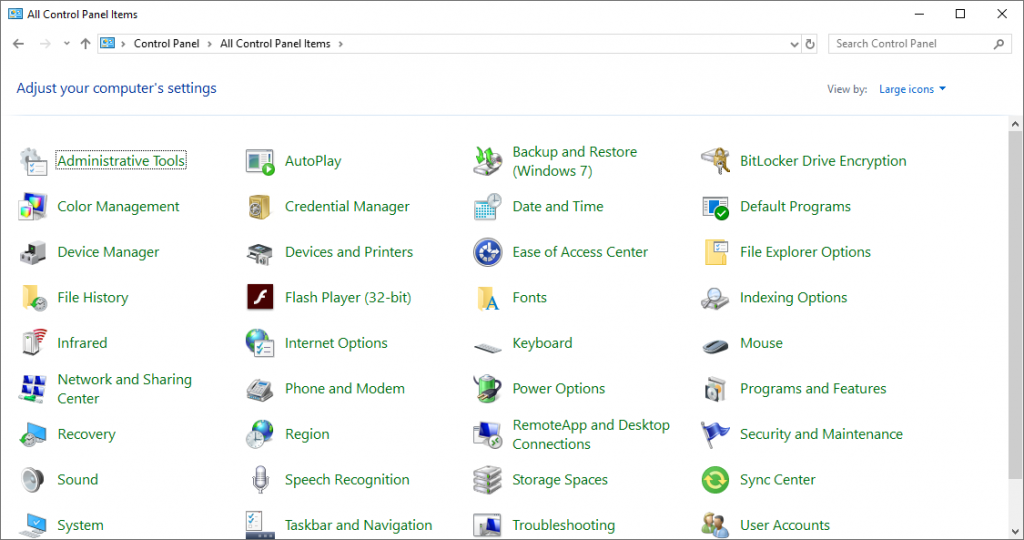Go back using the Back arrow
The width and height of the screenshot is (1024, 540).
[x=18, y=44]
